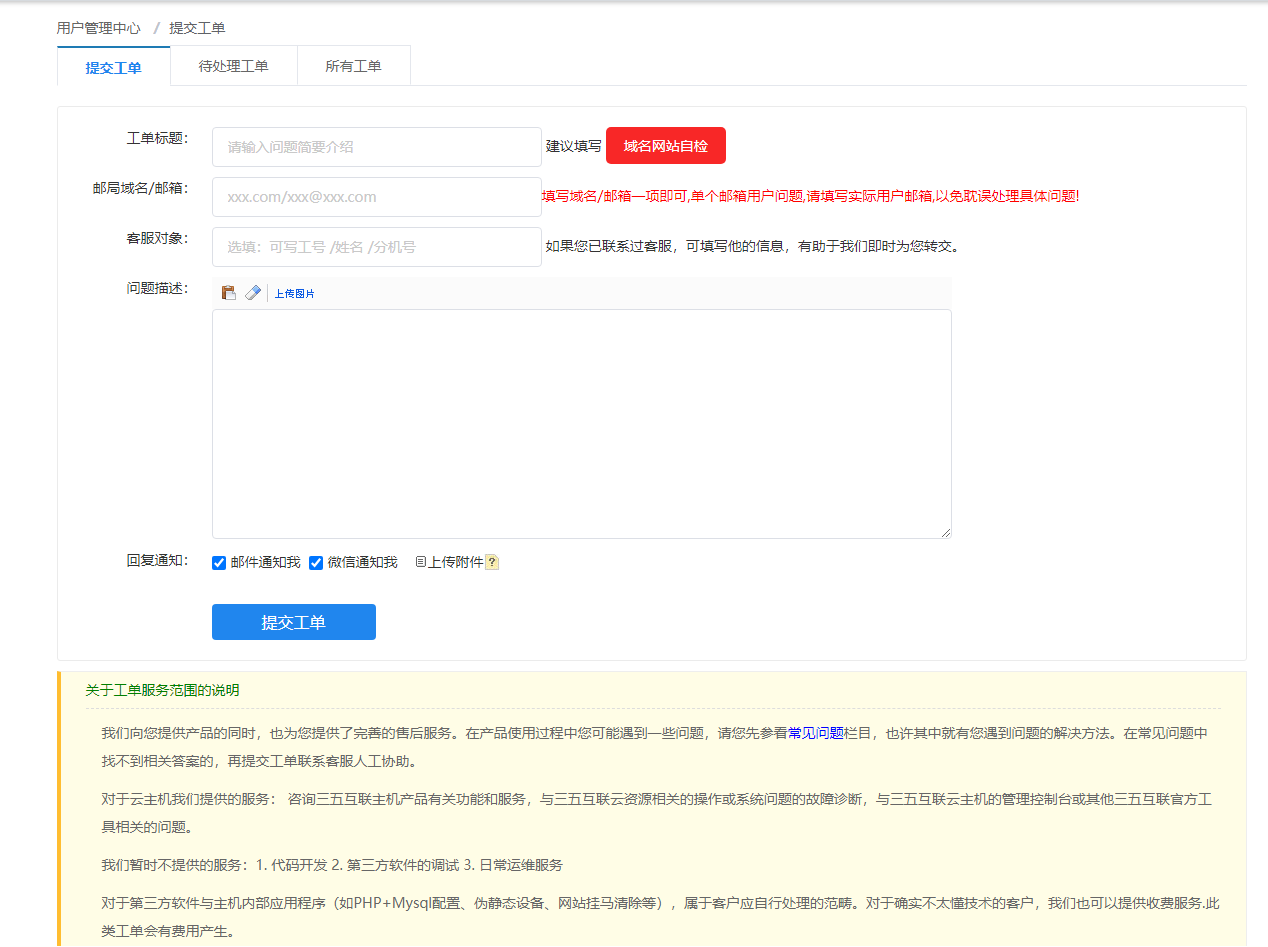
Task: Open the 常见问题 link in the notice
Action: point(816,733)
